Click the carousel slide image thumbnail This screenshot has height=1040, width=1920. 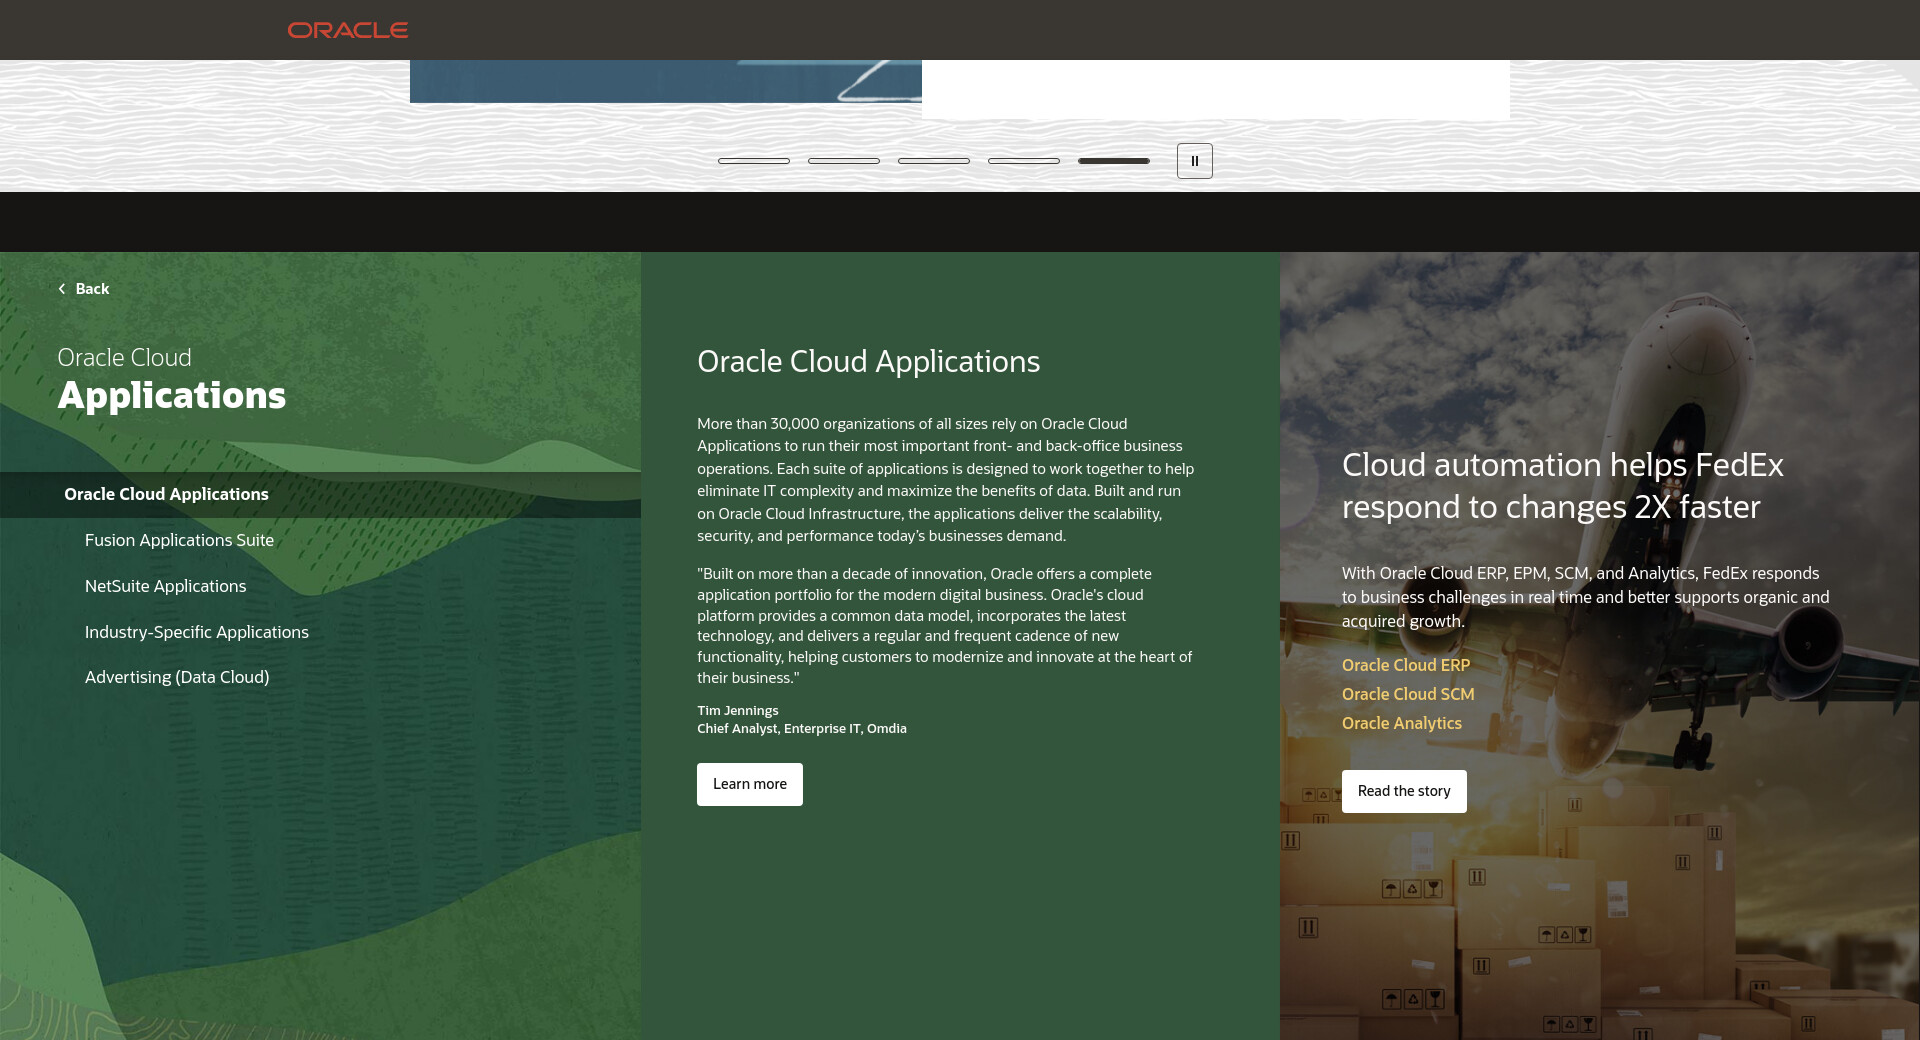coord(665,81)
